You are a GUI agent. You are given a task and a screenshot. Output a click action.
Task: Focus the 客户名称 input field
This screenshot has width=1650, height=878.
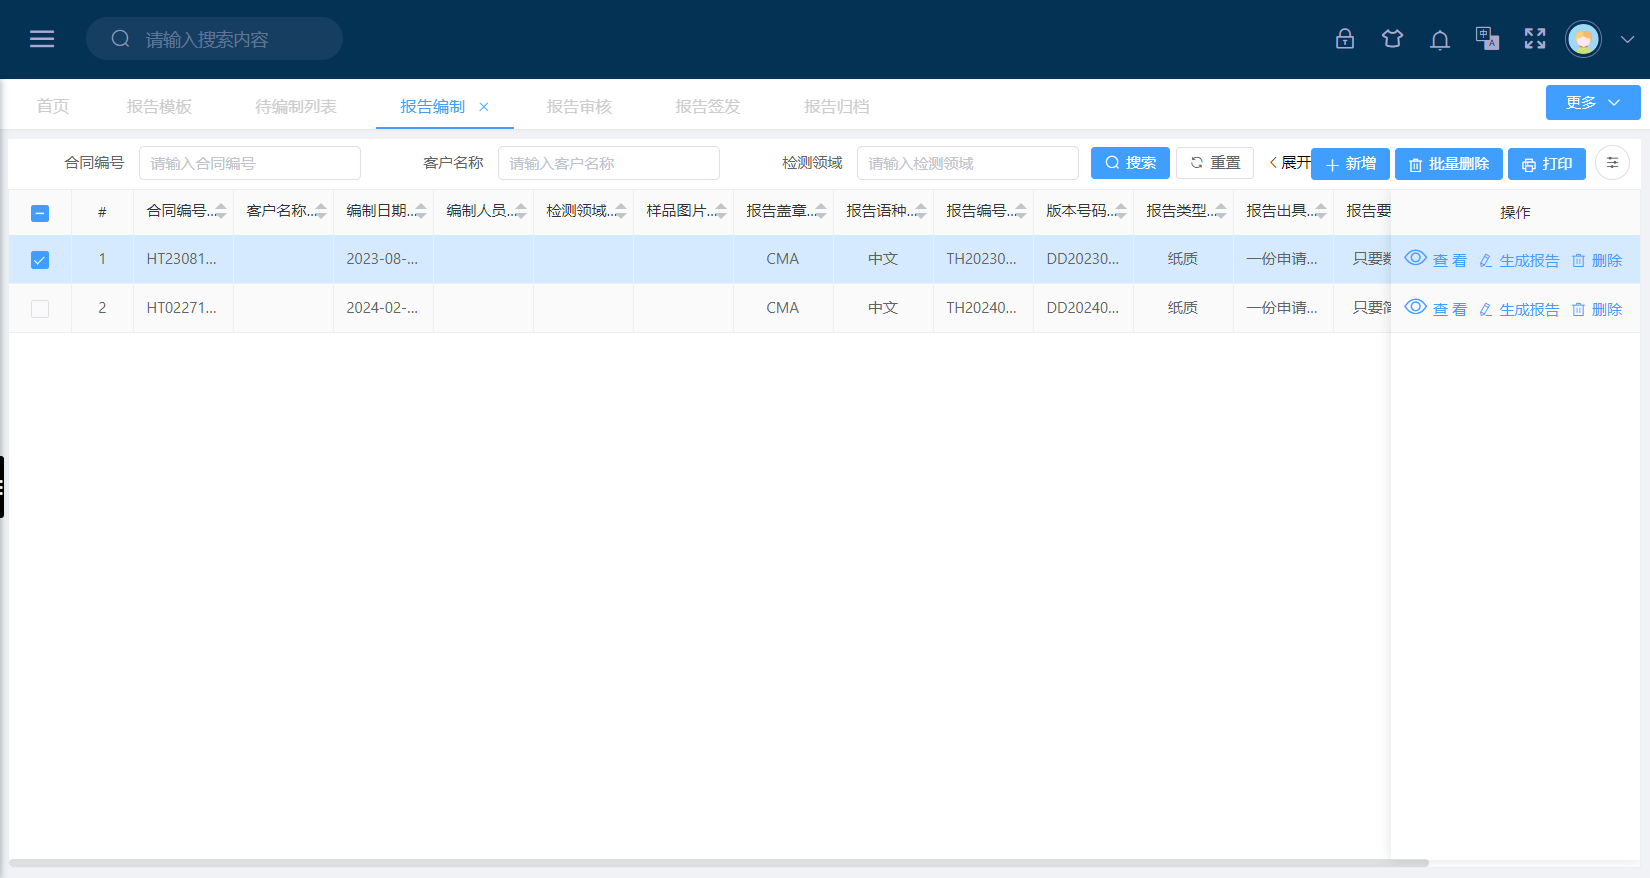[x=609, y=163]
